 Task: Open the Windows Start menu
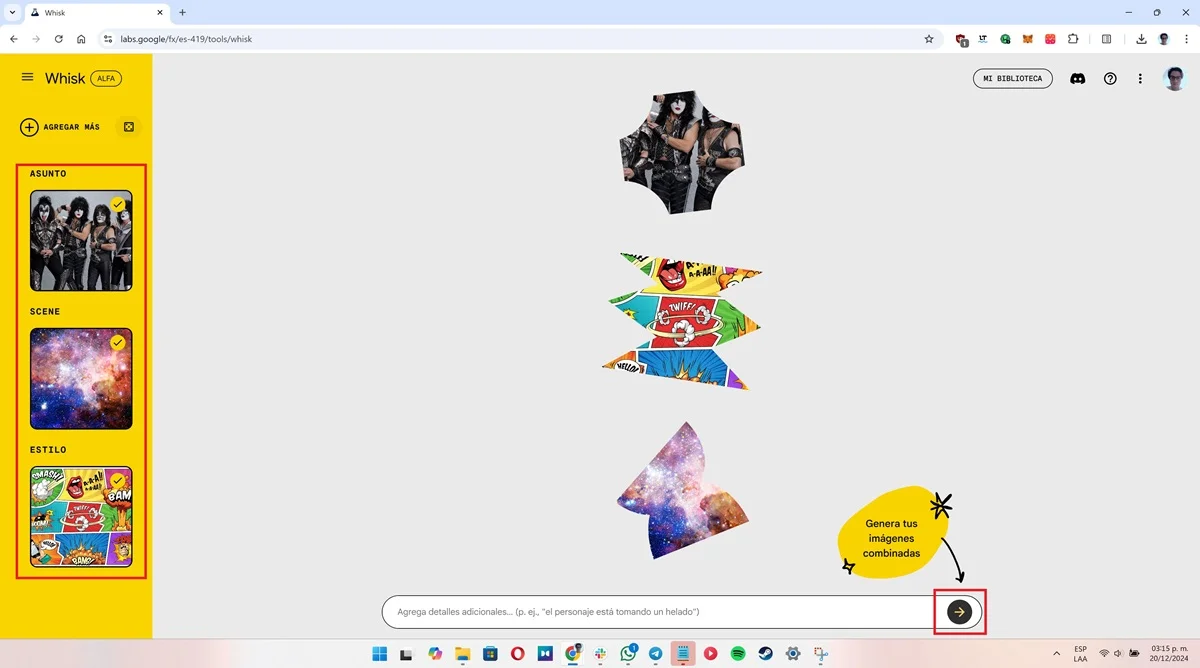click(x=379, y=653)
